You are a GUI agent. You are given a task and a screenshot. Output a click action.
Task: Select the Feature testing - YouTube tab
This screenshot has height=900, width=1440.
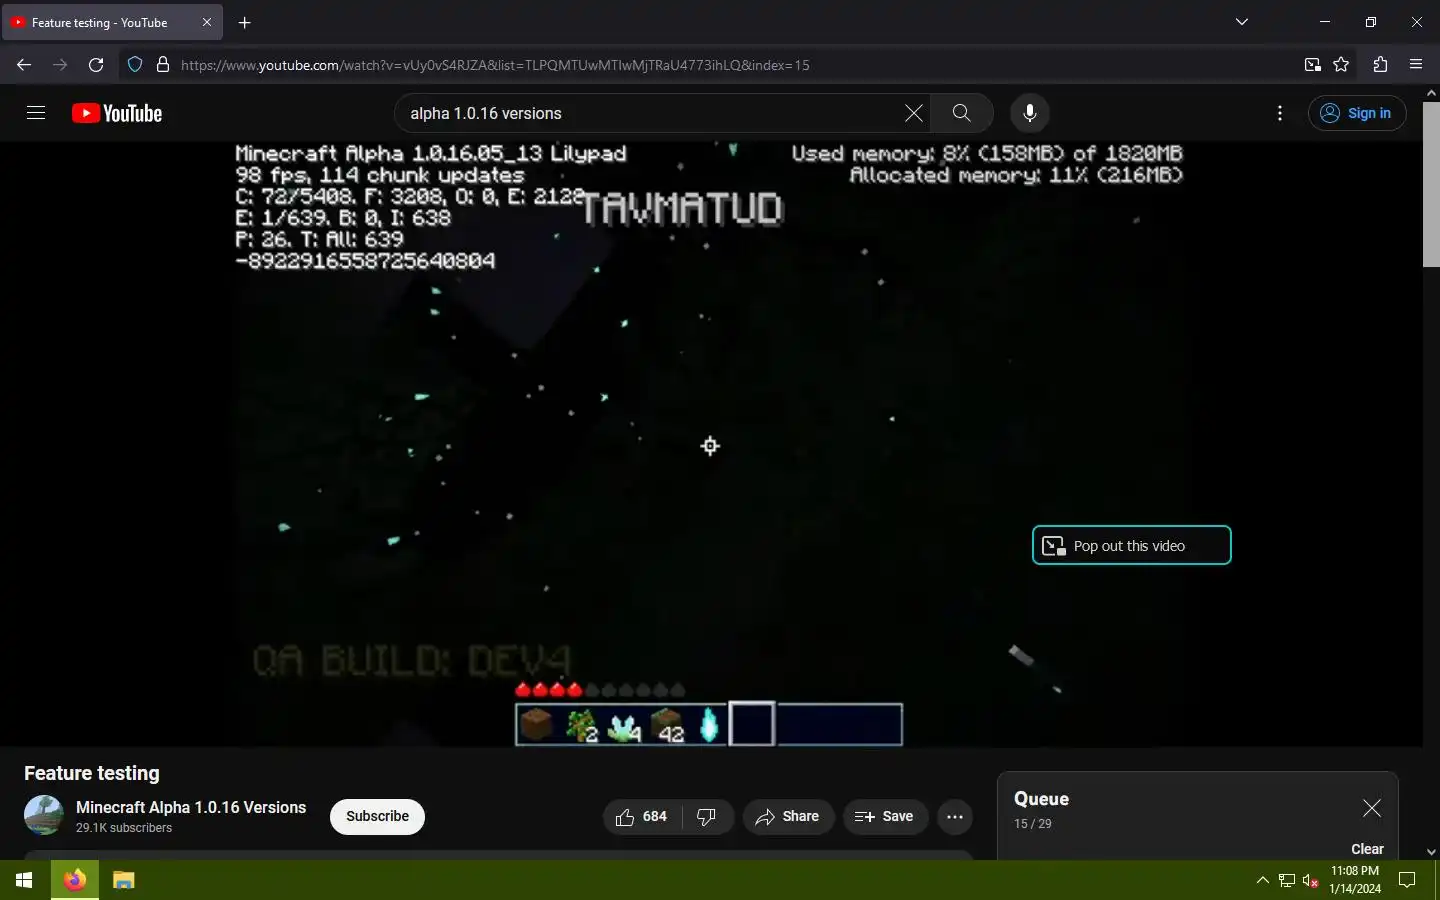pyautogui.click(x=112, y=22)
